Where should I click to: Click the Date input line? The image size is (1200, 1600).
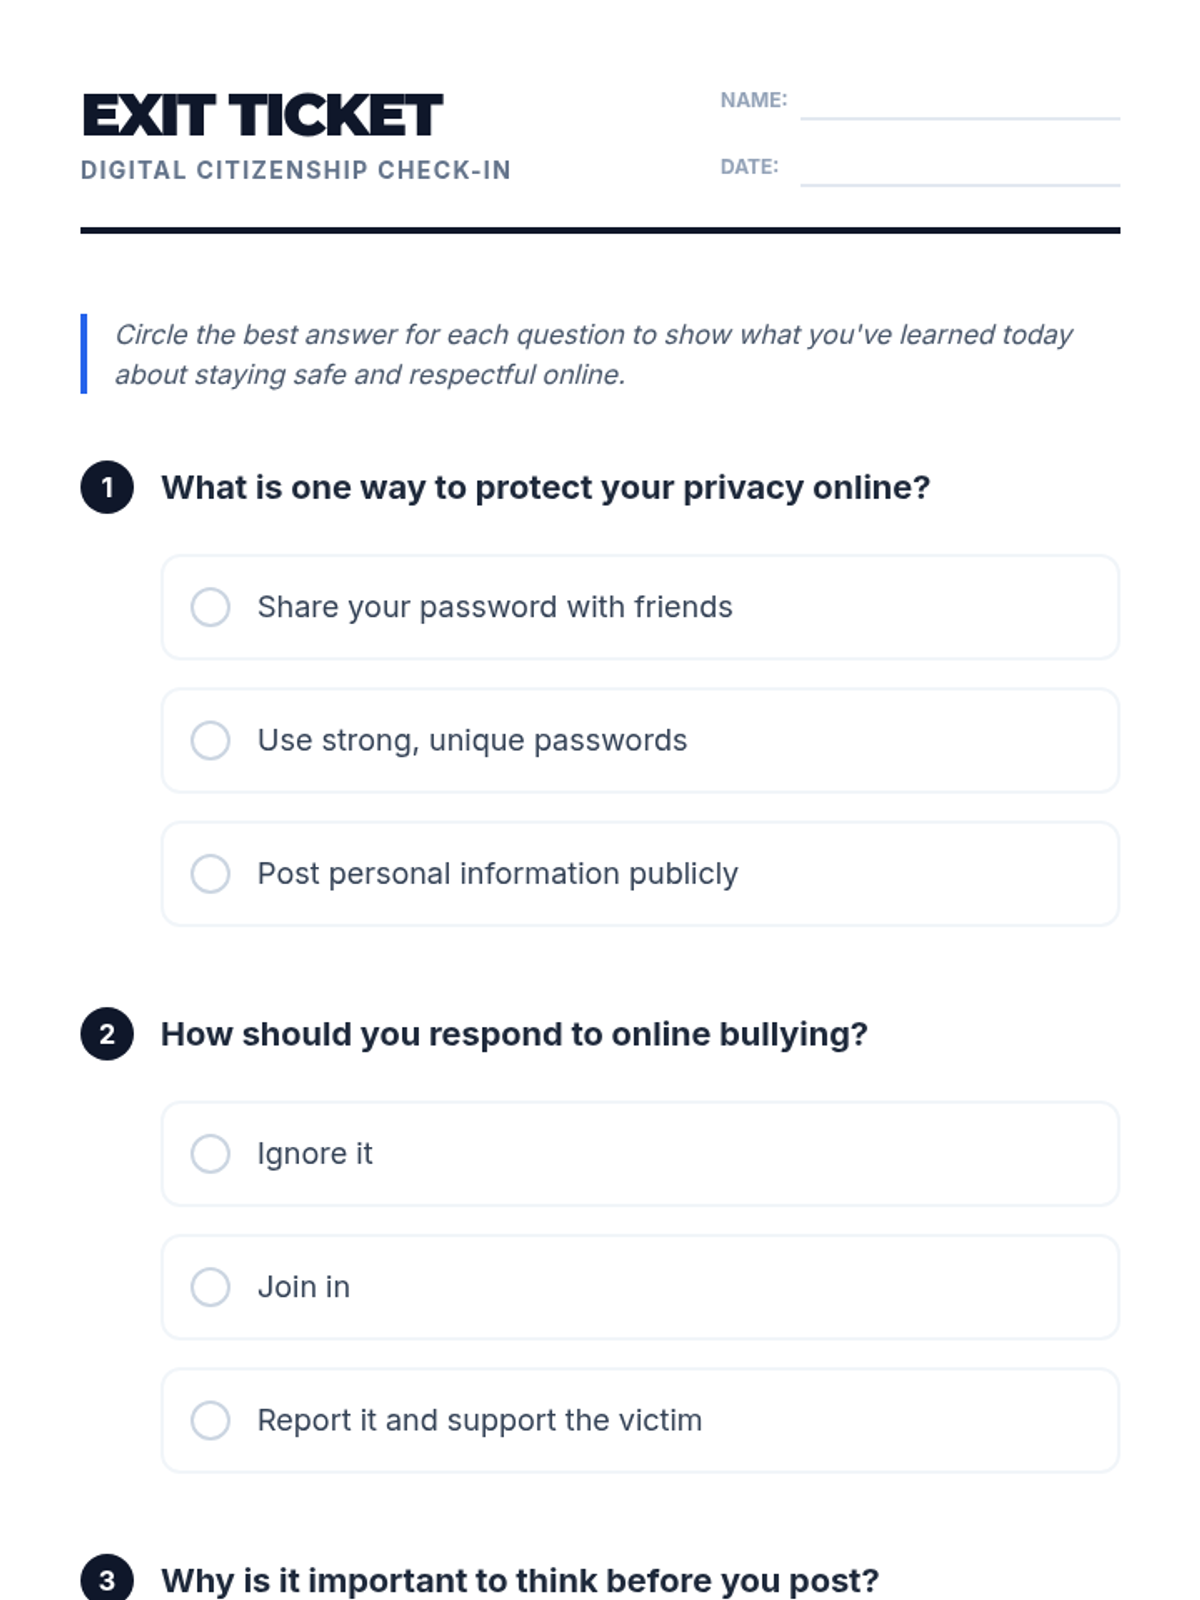point(959,169)
